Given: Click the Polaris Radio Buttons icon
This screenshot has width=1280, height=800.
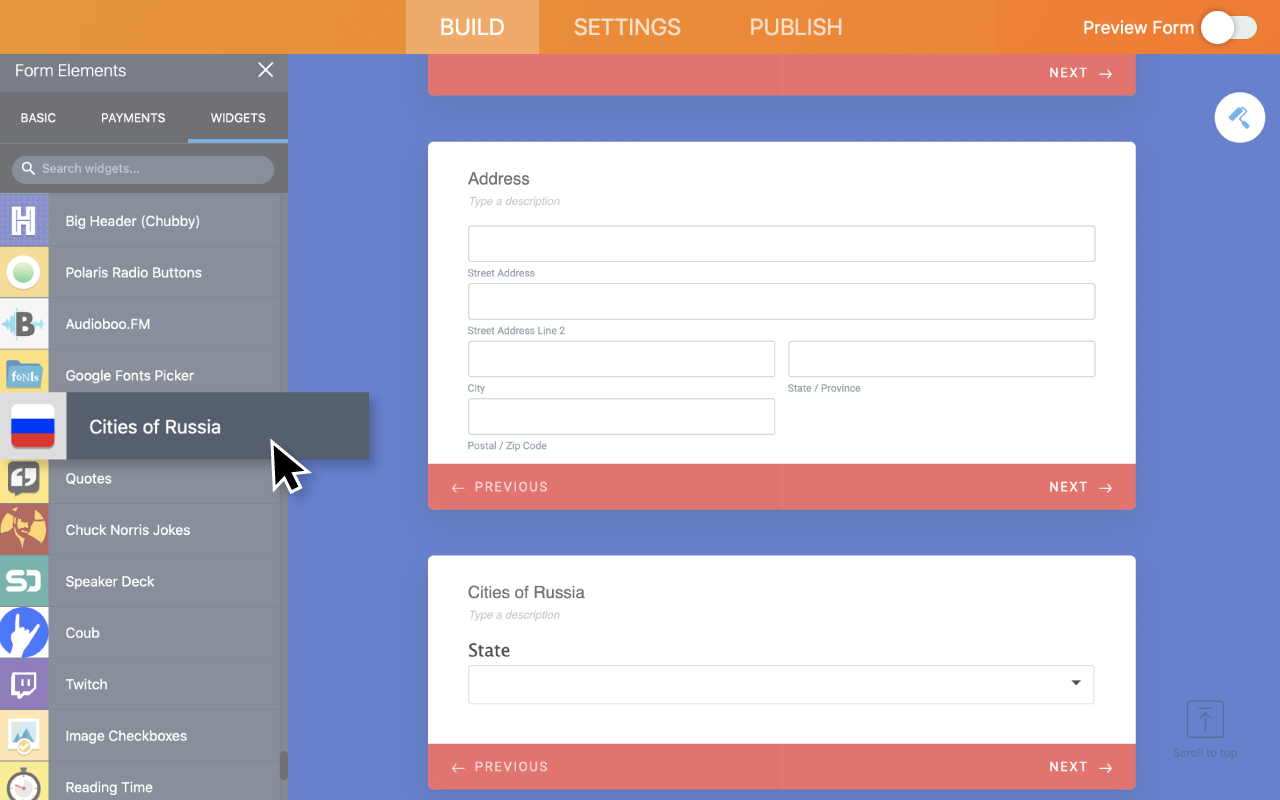Looking at the screenshot, I should click(24, 271).
